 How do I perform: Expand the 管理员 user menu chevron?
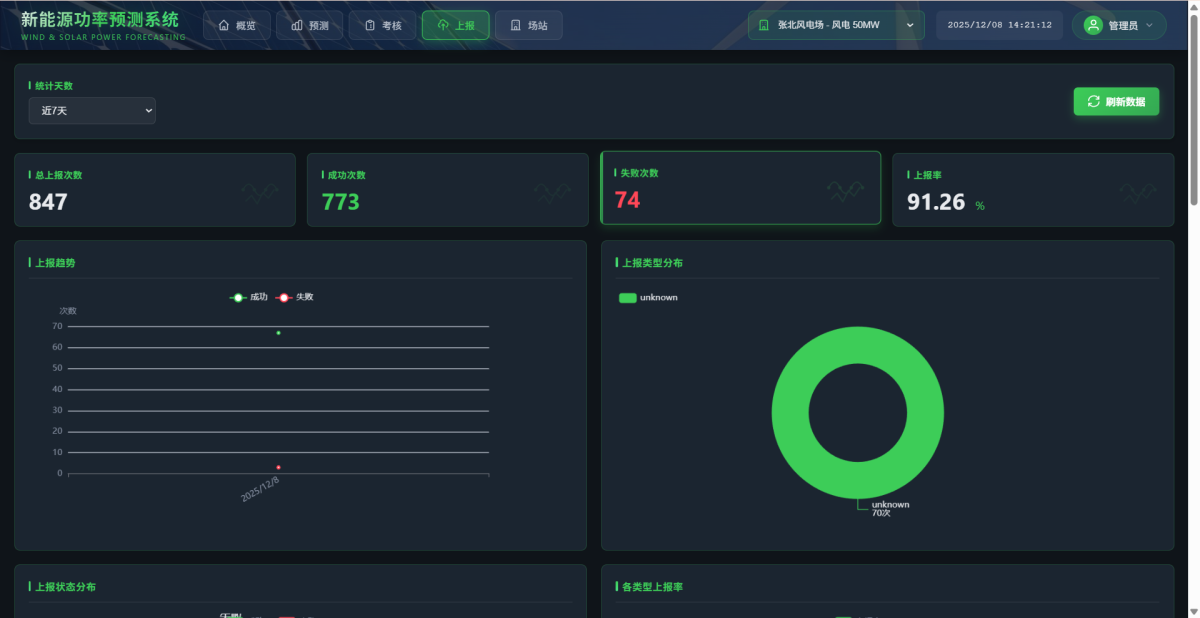(x=1149, y=25)
